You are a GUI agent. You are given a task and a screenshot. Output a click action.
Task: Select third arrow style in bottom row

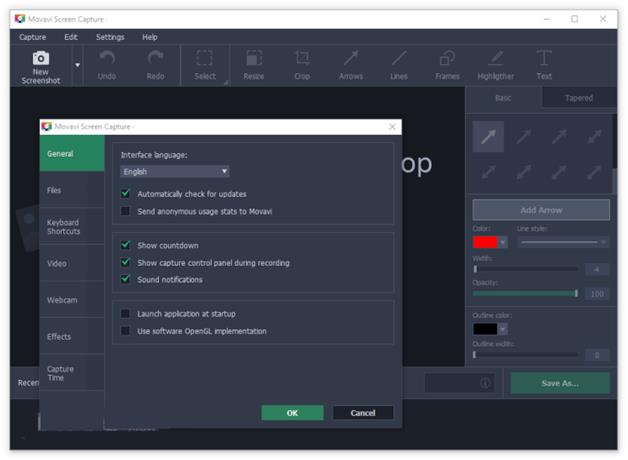point(559,172)
